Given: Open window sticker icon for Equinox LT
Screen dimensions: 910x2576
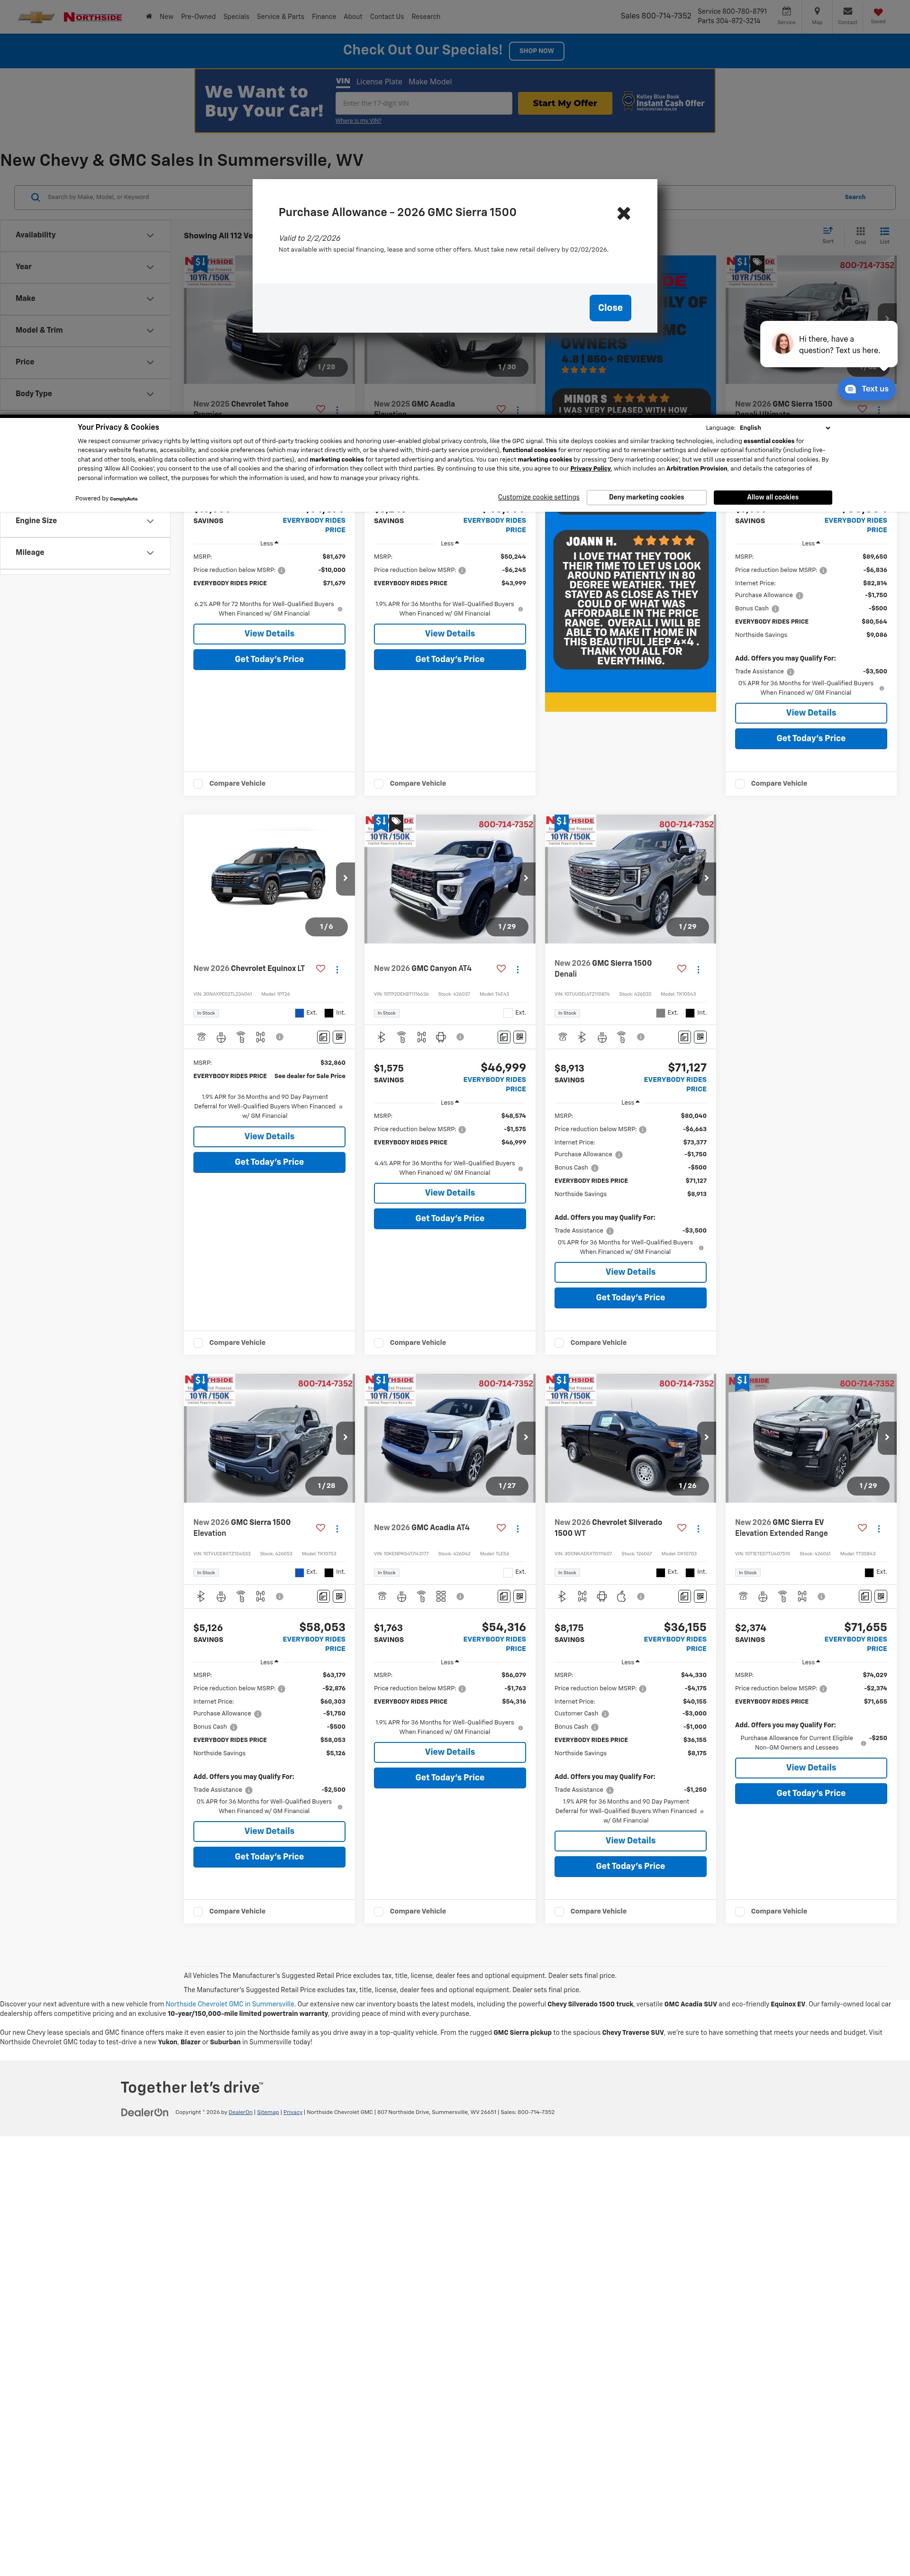Looking at the screenshot, I should [x=323, y=1037].
